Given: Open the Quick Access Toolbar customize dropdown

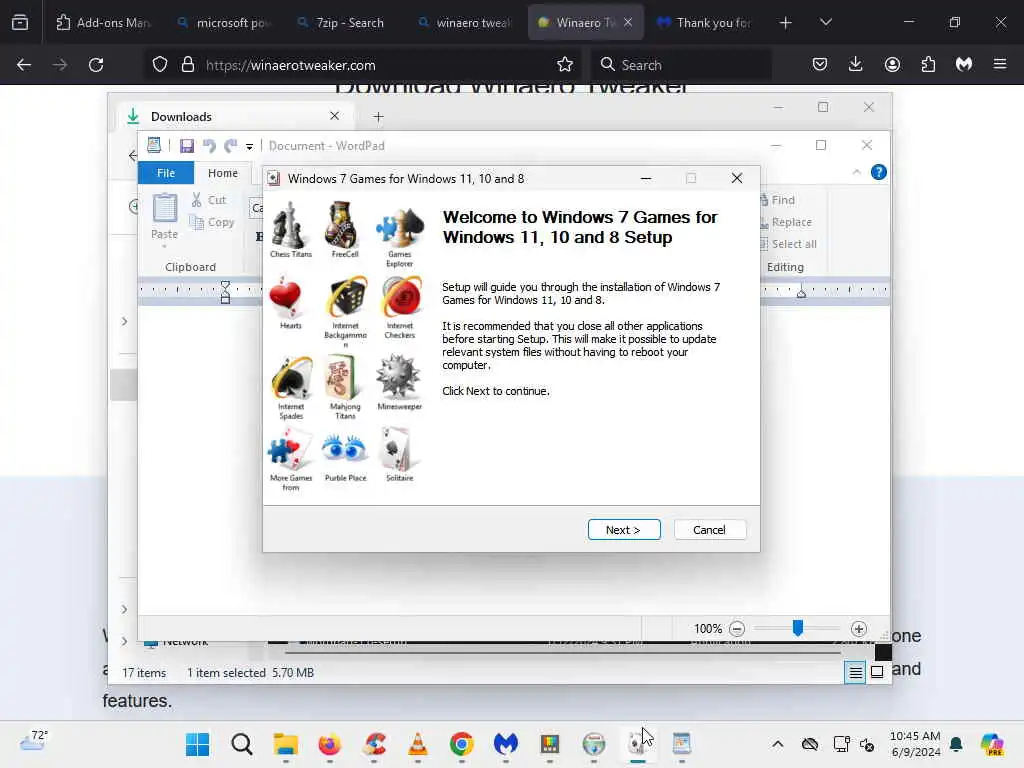Looking at the screenshot, I should coord(249,146).
